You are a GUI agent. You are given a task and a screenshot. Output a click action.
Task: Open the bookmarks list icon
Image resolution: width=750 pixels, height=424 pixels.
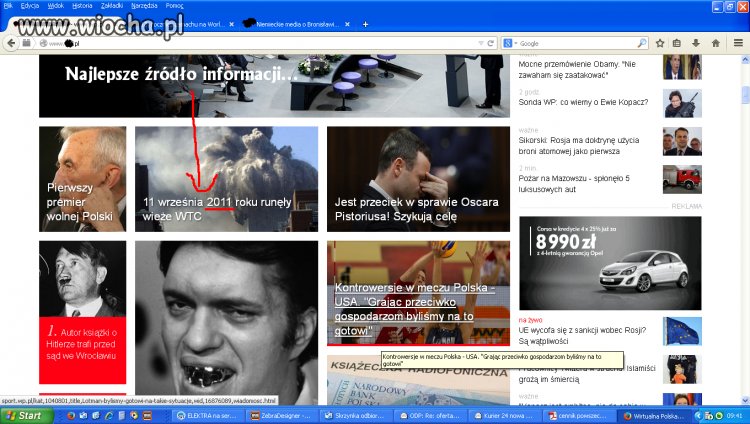[677, 43]
